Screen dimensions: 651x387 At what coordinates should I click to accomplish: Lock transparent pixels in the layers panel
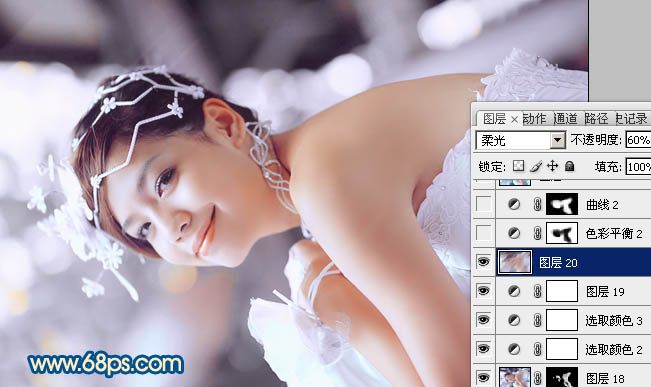click(x=519, y=167)
